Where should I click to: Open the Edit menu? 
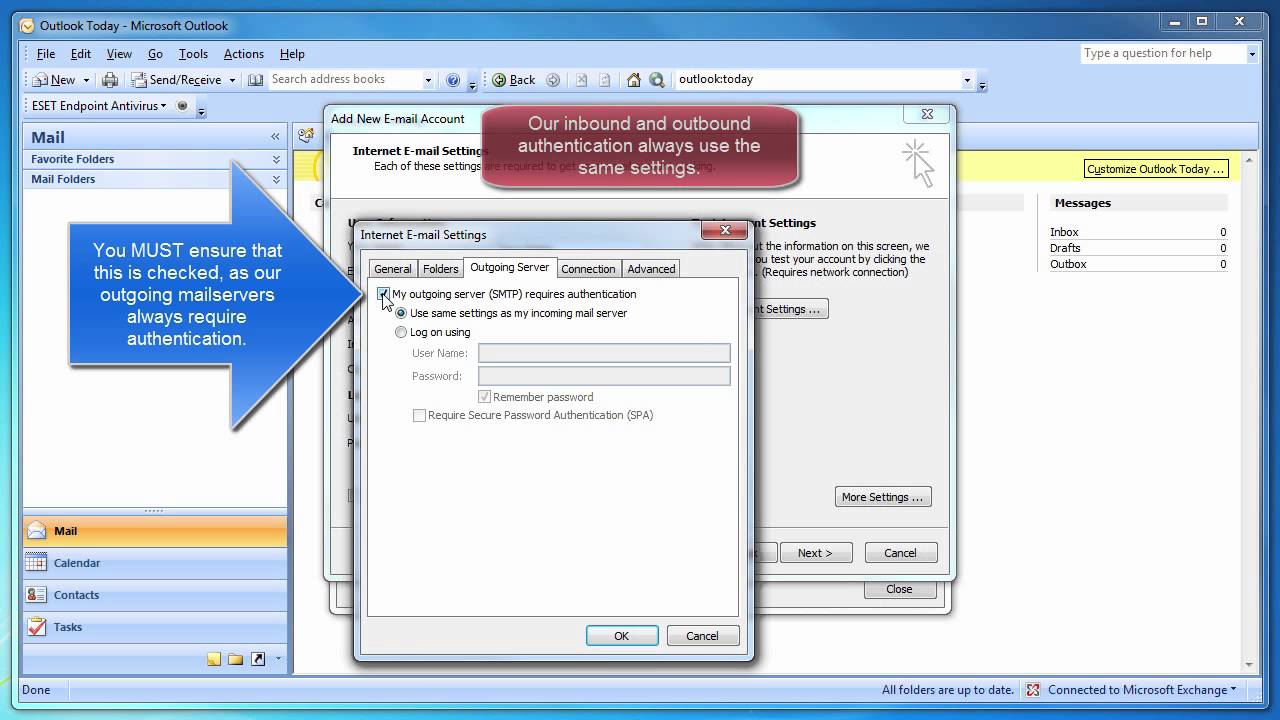tap(81, 54)
